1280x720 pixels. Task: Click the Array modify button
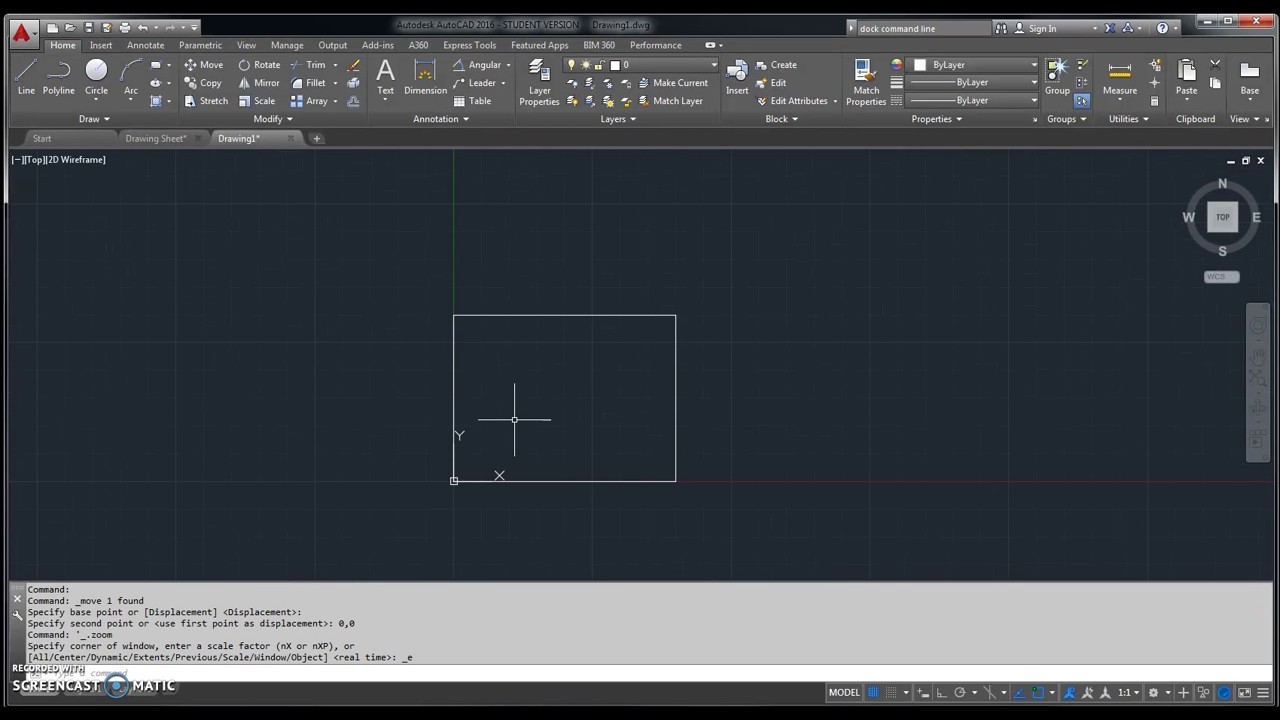tap(310, 101)
